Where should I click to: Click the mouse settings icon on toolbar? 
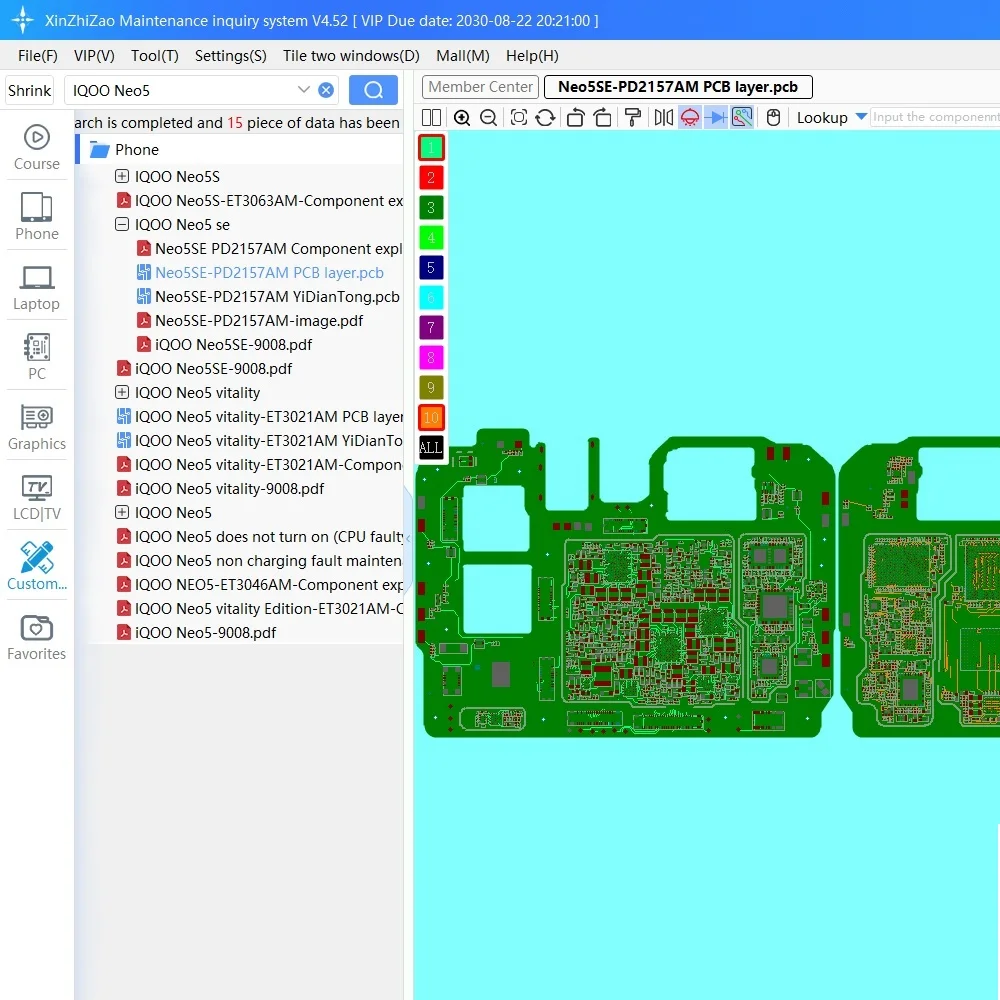click(773, 117)
